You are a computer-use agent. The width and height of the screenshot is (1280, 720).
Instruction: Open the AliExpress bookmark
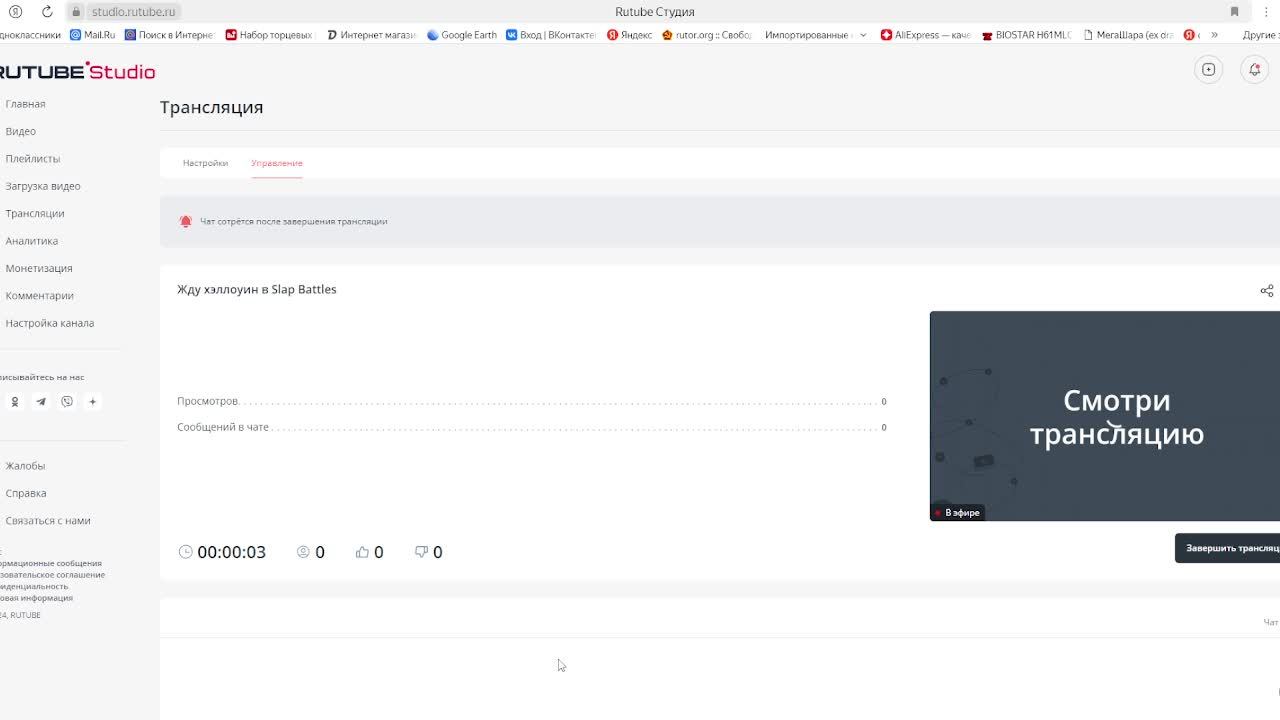tap(926, 35)
